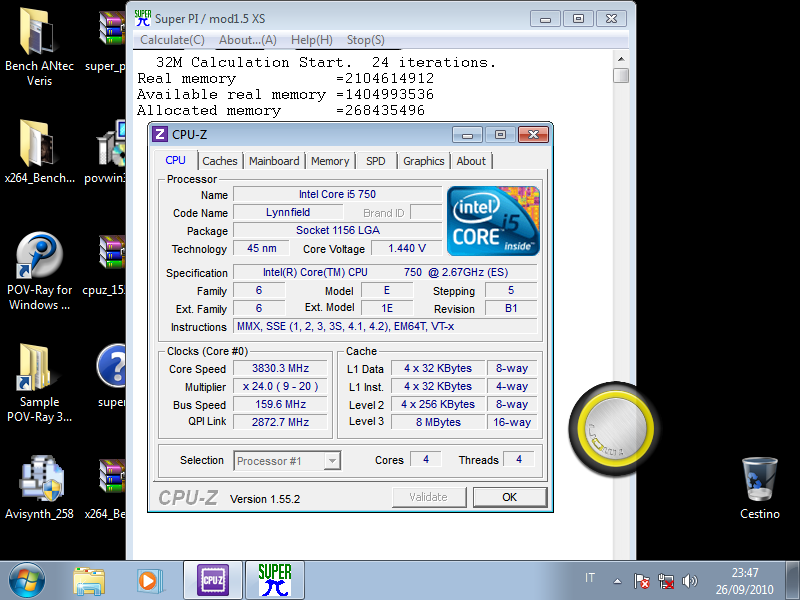Click the volume speaker tray icon
This screenshot has width=800, height=600.
[x=689, y=581]
